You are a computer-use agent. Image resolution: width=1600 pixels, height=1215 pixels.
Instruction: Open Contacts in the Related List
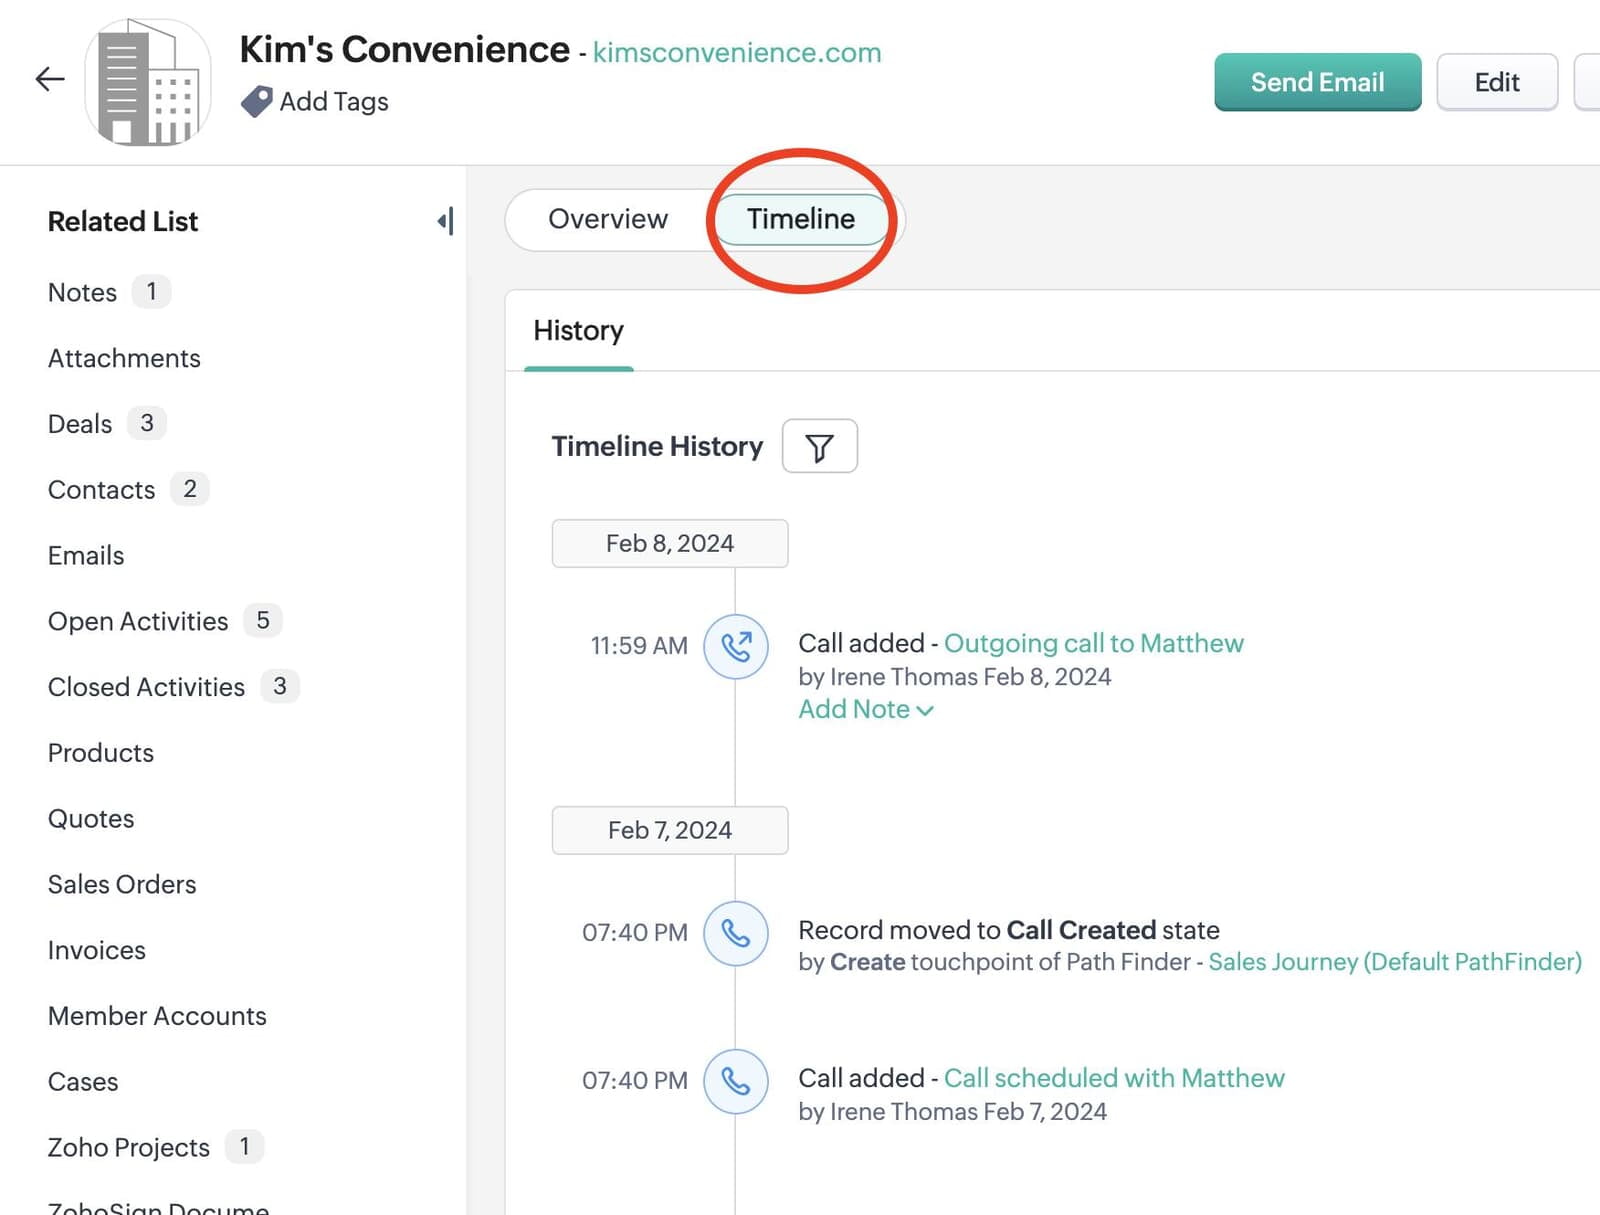coord(101,490)
